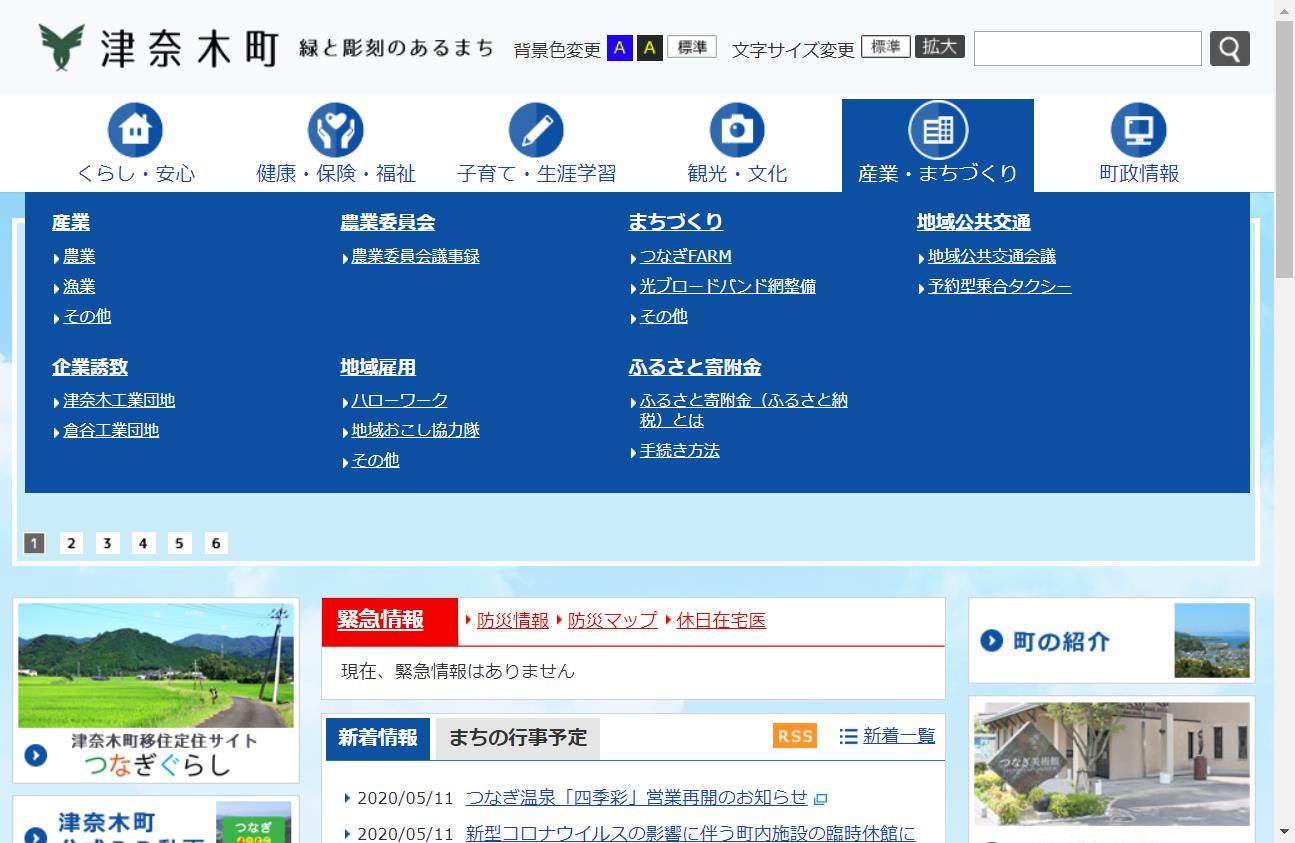The width and height of the screenshot is (1295, 843).
Task: Click the 健康・保険・福祉 heart icon
Action: 336,128
